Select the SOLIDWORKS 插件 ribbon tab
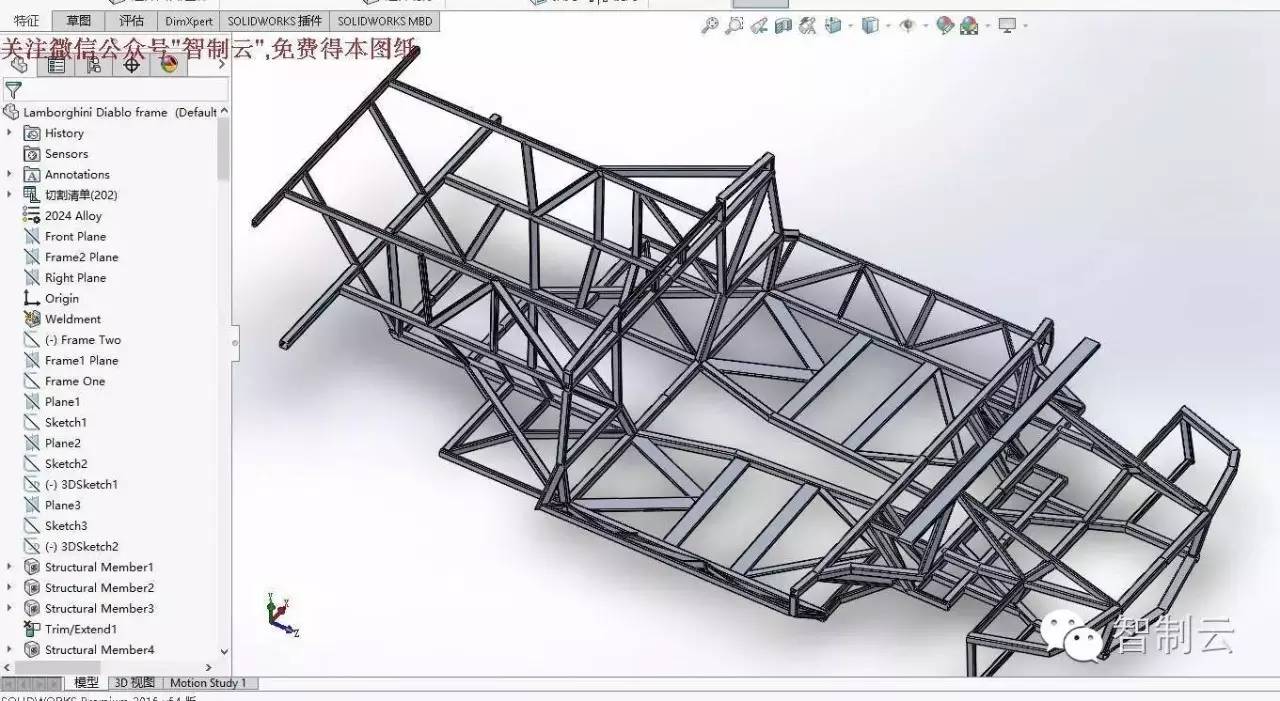 pos(275,21)
